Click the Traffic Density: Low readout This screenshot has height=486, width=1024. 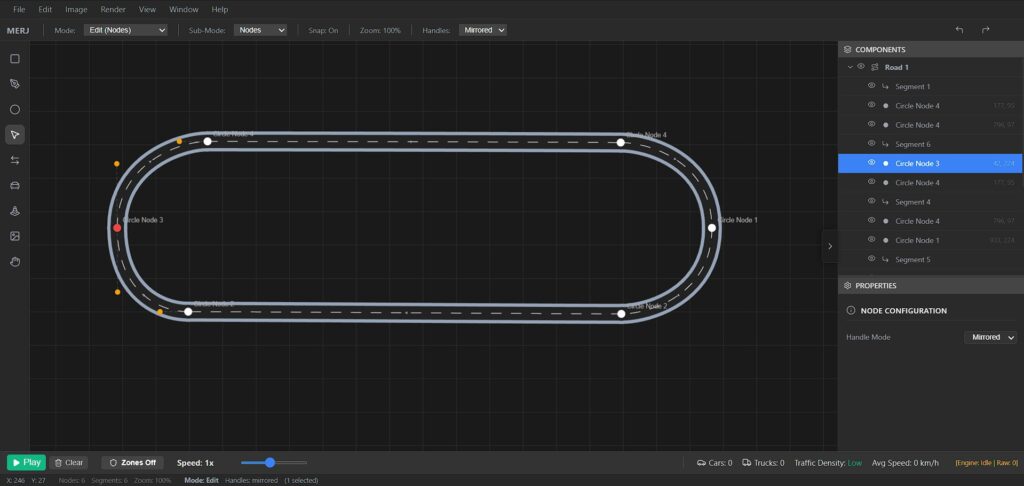pyautogui.click(x=828, y=463)
